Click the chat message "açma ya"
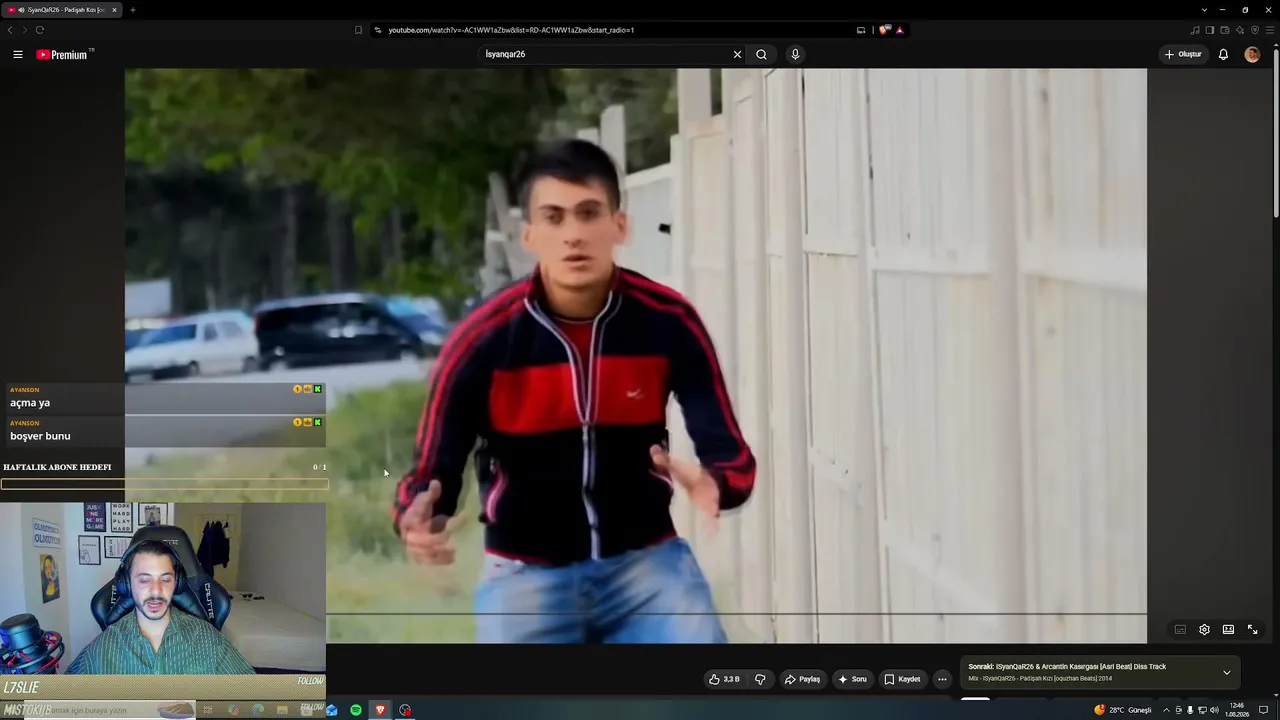Viewport: 1280px width, 720px height. pyautogui.click(x=30, y=403)
